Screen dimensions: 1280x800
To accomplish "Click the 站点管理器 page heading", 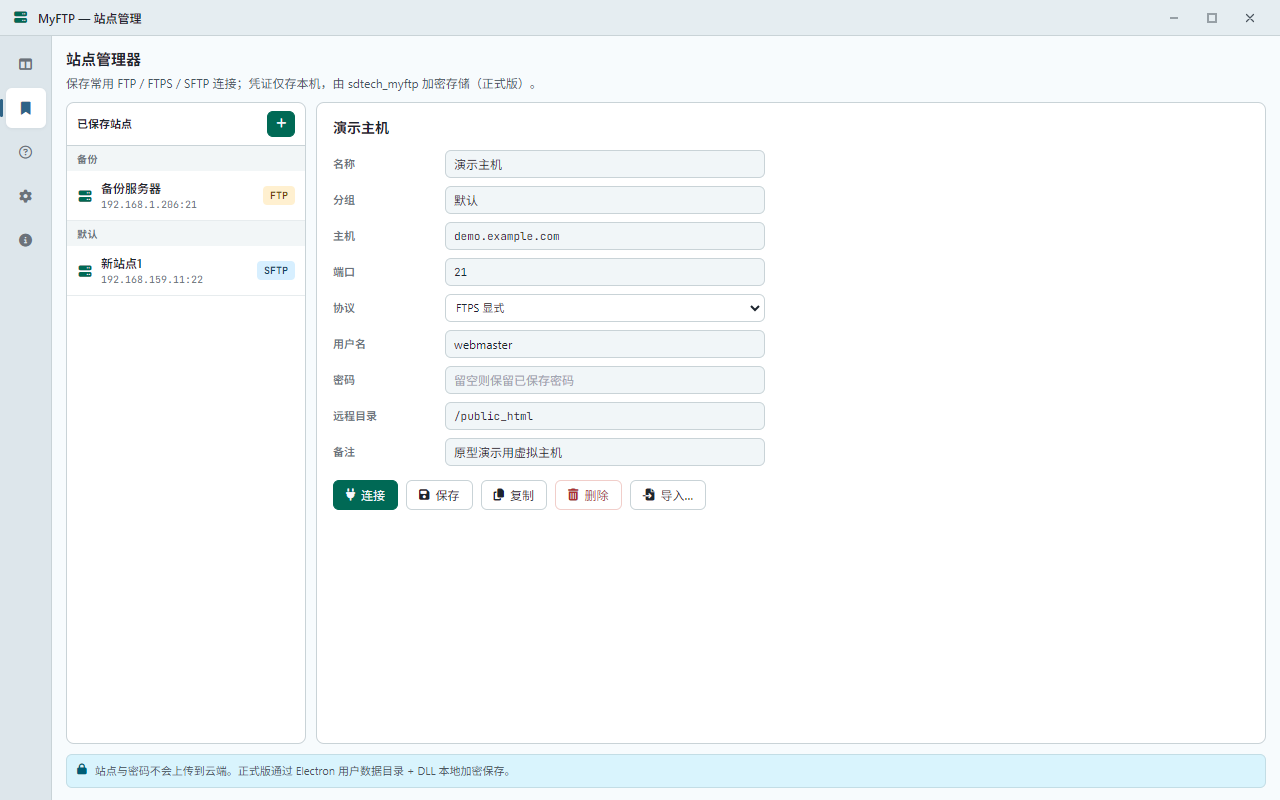I will click(x=103, y=60).
